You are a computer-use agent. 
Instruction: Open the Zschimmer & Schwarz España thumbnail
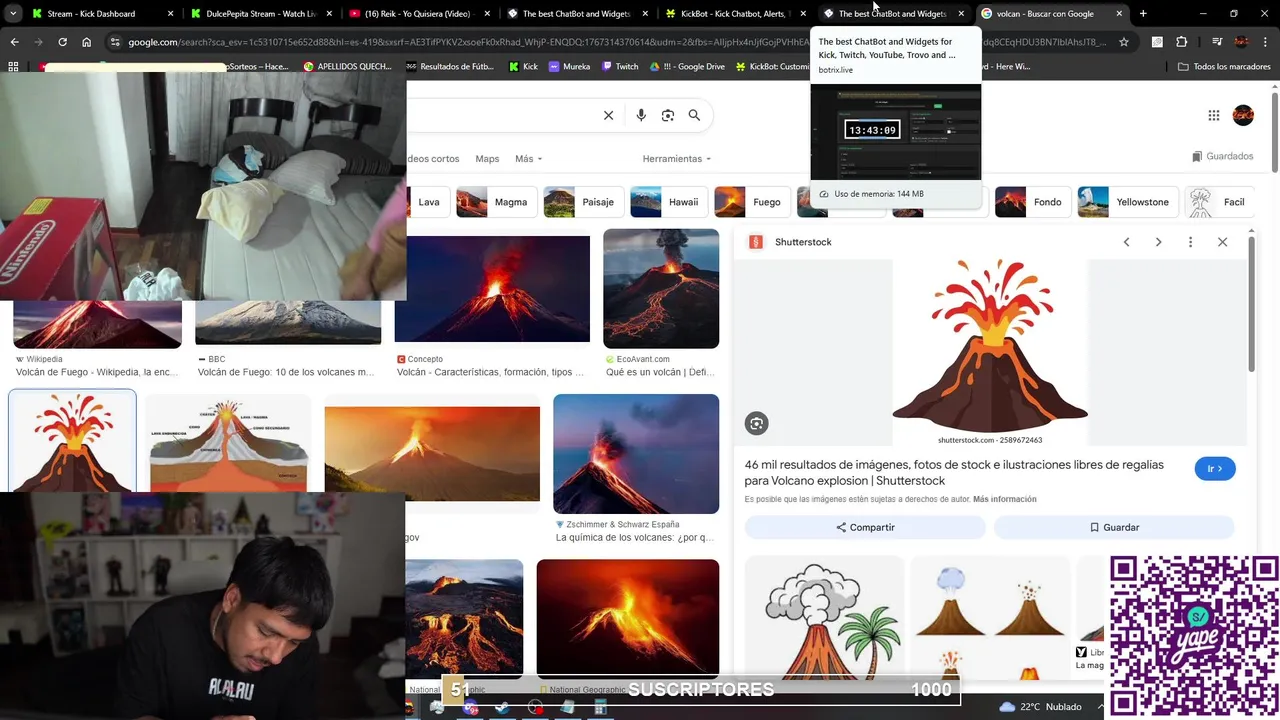[636, 454]
